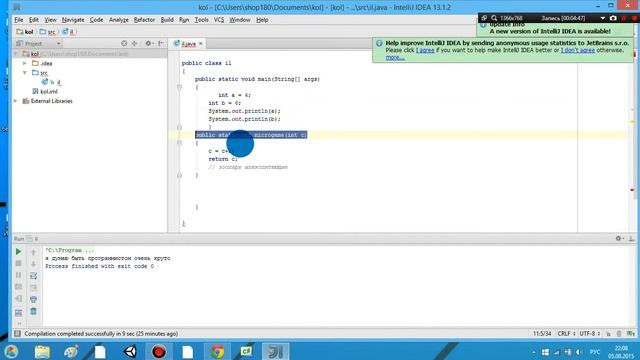
Task: Click the Stop process icon in Run panel
Action: (x=18, y=263)
